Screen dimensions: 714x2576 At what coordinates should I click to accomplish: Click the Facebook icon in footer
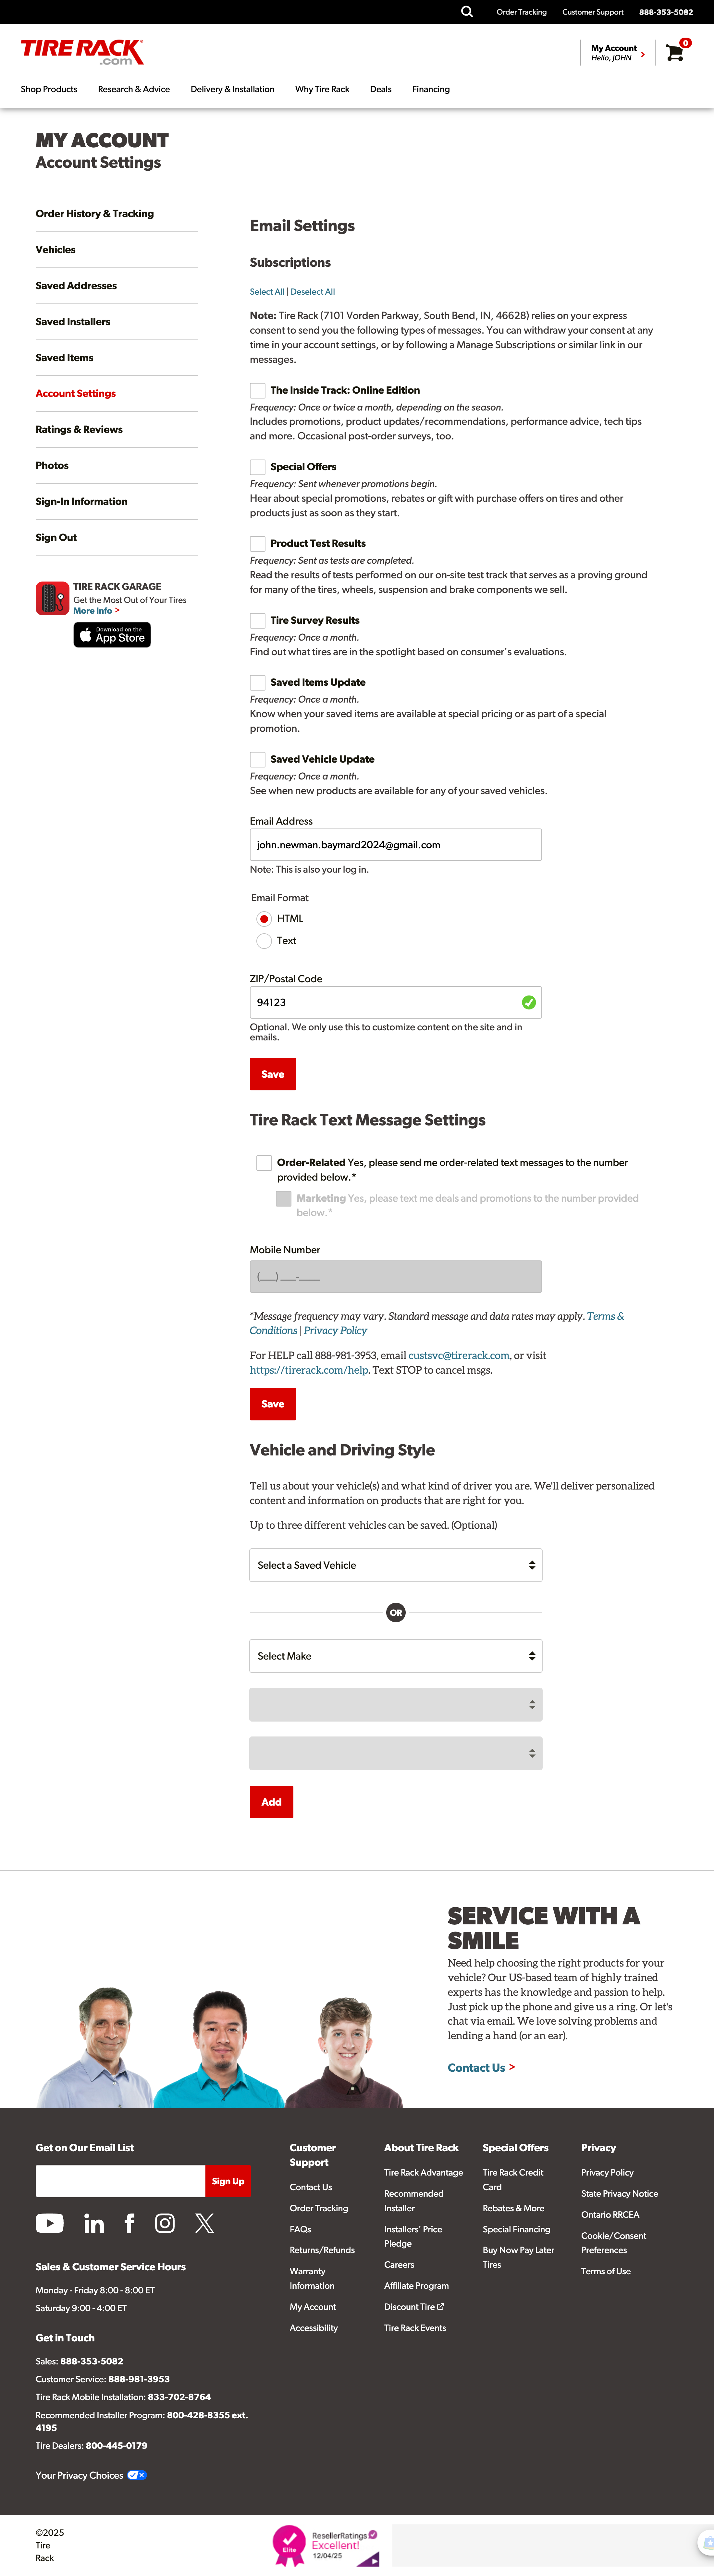(x=129, y=2223)
